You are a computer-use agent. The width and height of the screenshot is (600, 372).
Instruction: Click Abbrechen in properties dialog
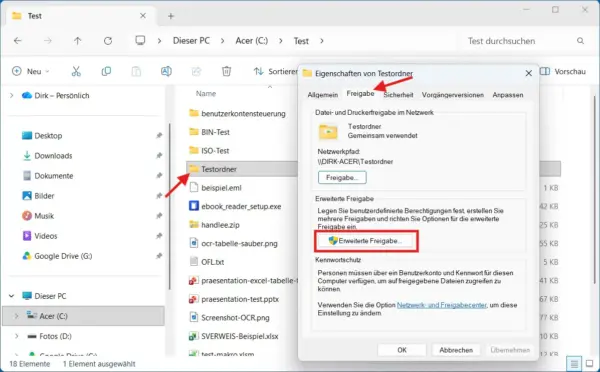point(456,350)
